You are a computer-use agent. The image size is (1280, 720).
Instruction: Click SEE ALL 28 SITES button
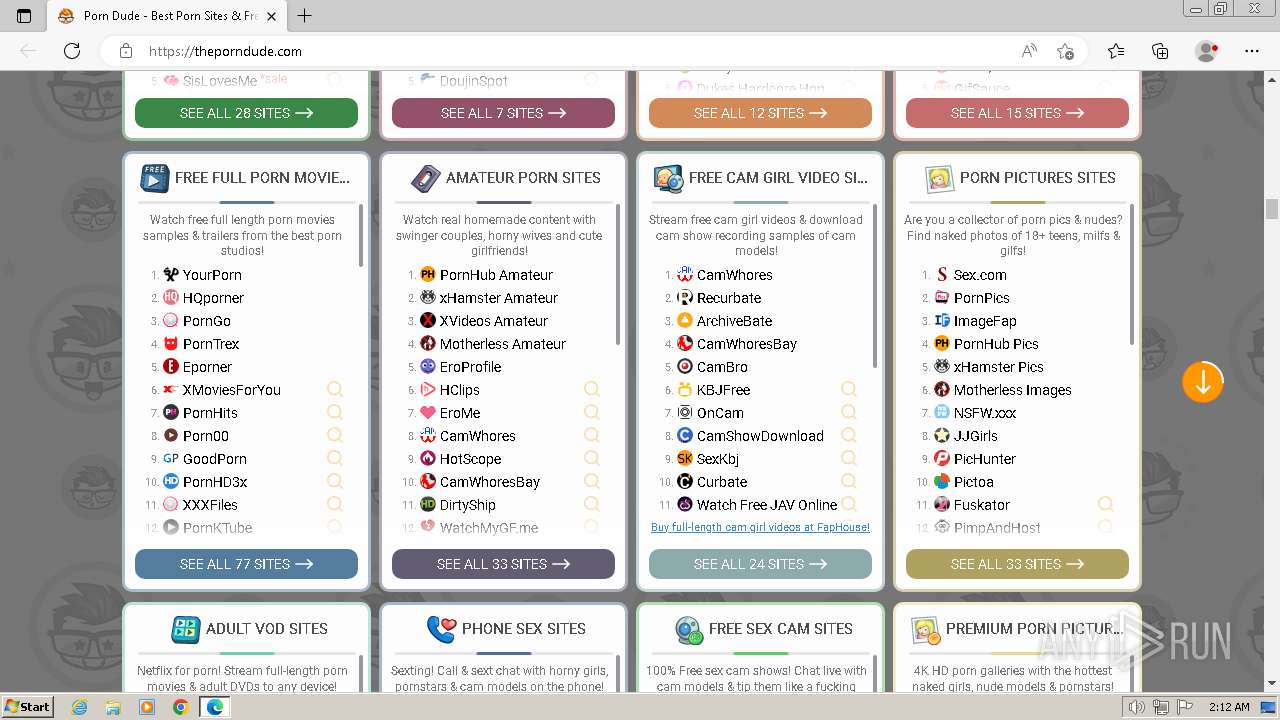246,113
